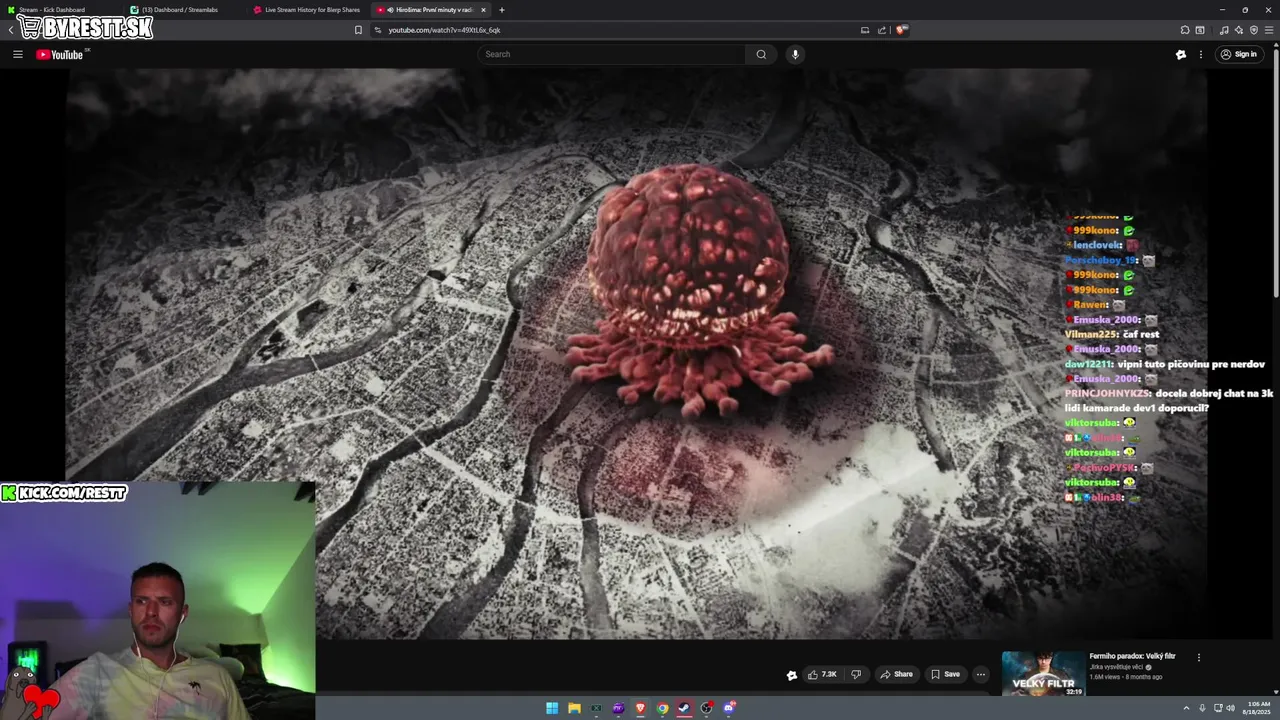The width and height of the screenshot is (1280, 720).
Task: Open Discord from the taskbar
Action: click(x=730, y=708)
